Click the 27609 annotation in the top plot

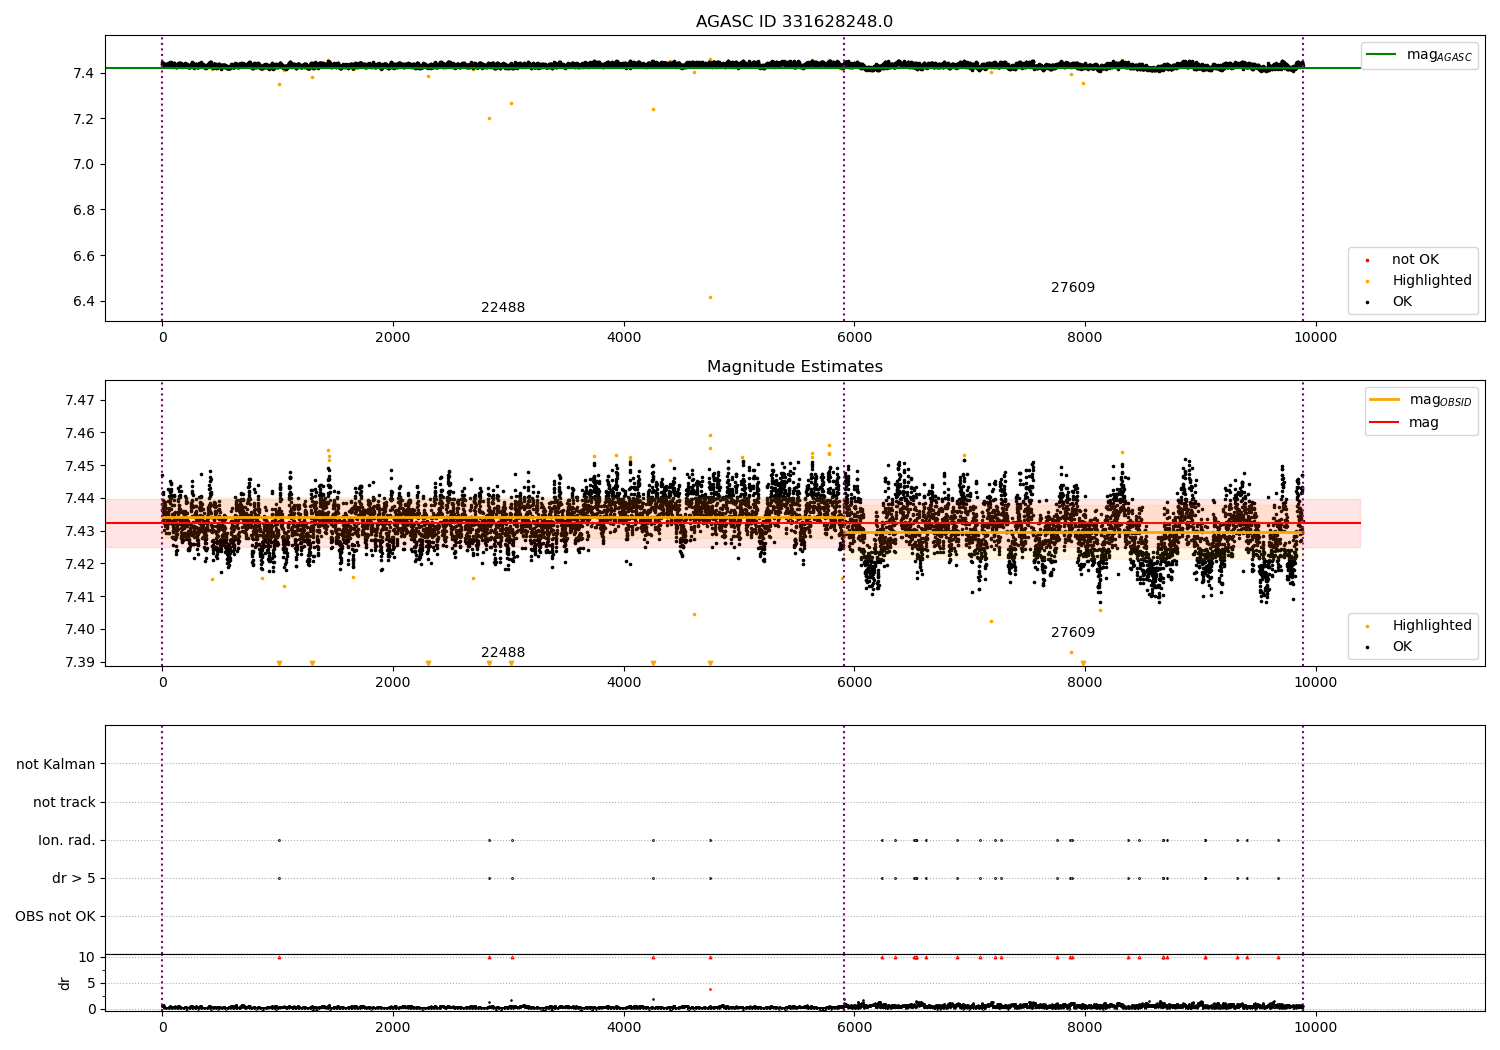(x=1073, y=288)
